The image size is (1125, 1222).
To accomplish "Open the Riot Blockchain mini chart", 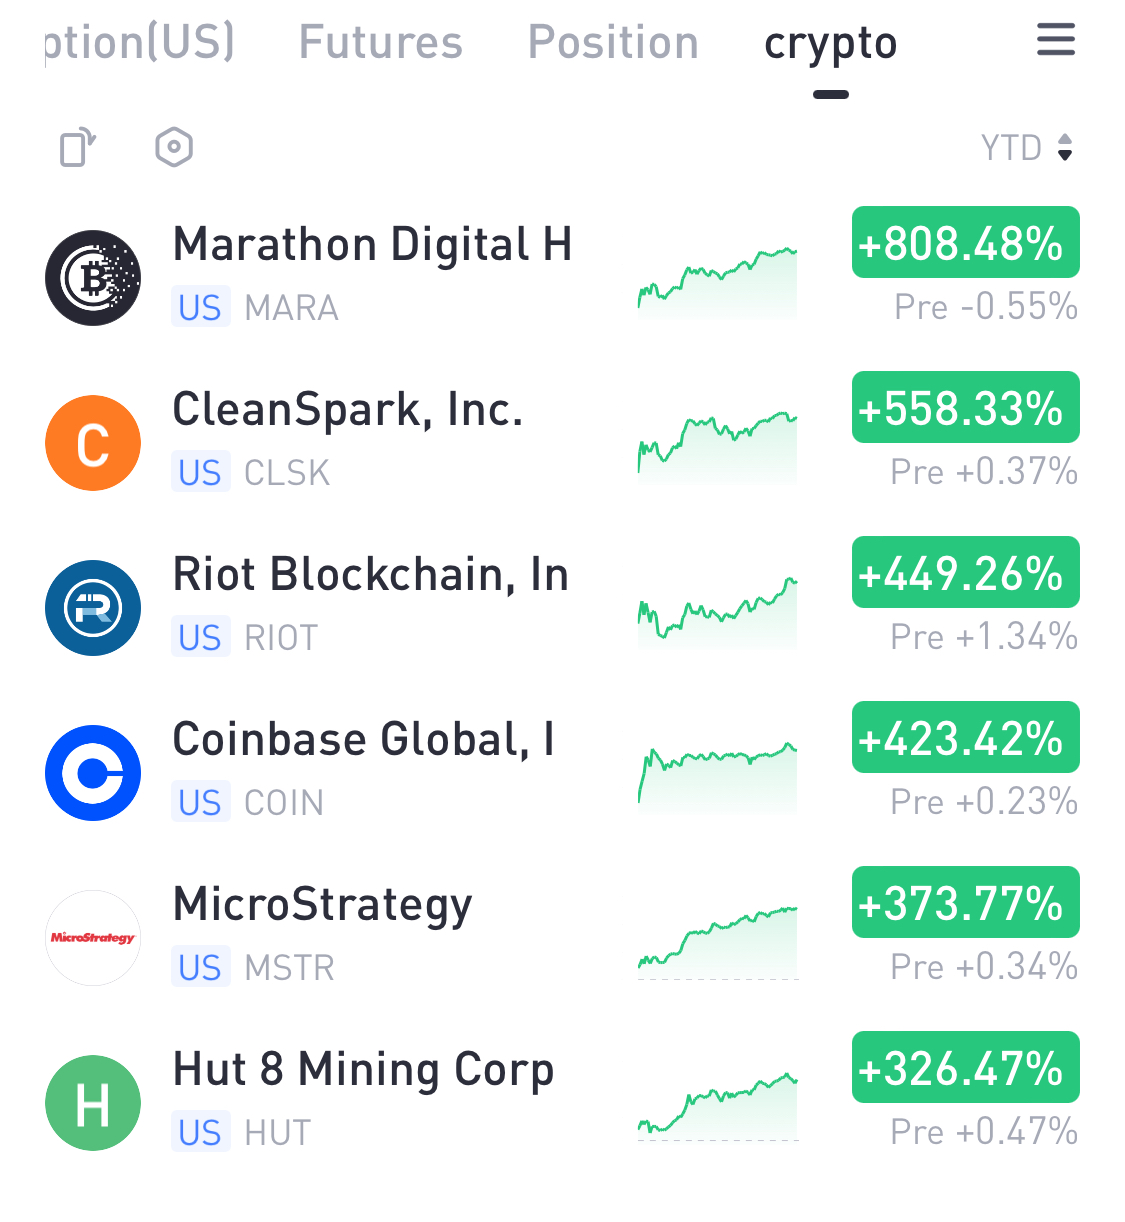I will [x=718, y=611].
